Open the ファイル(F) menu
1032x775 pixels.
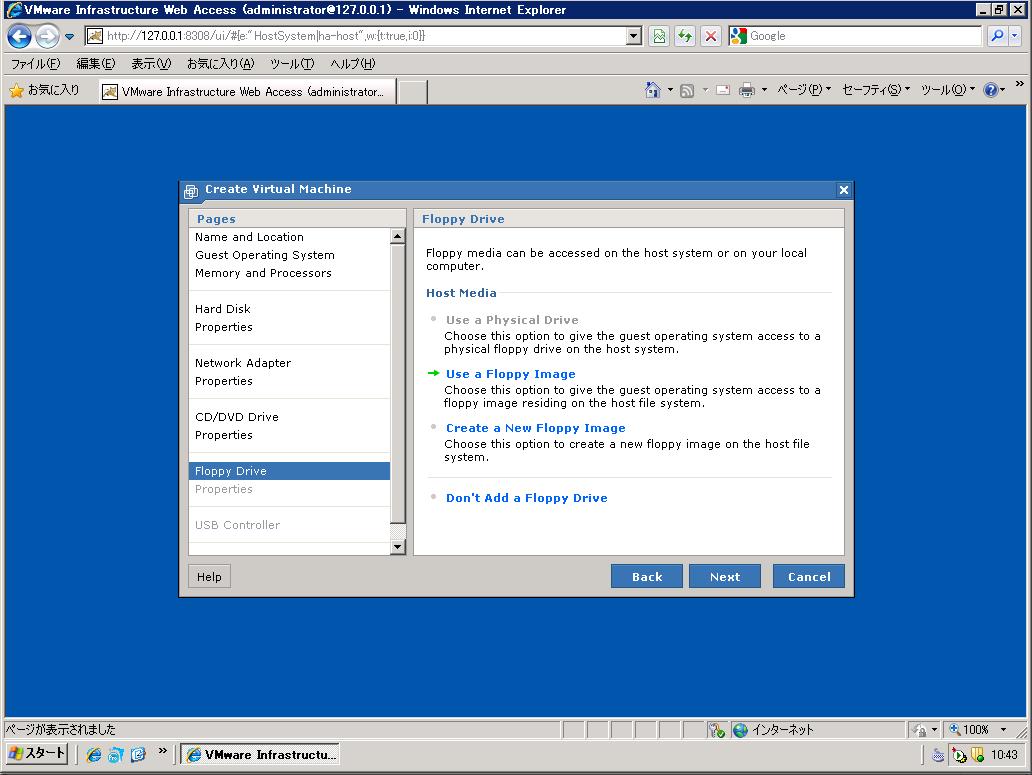(35, 64)
